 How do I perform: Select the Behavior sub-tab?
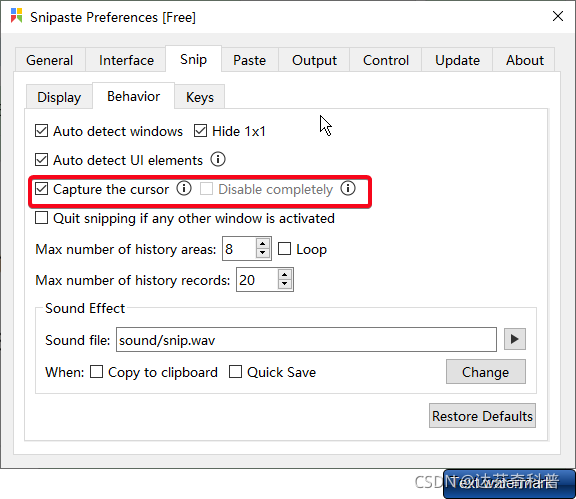133,96
